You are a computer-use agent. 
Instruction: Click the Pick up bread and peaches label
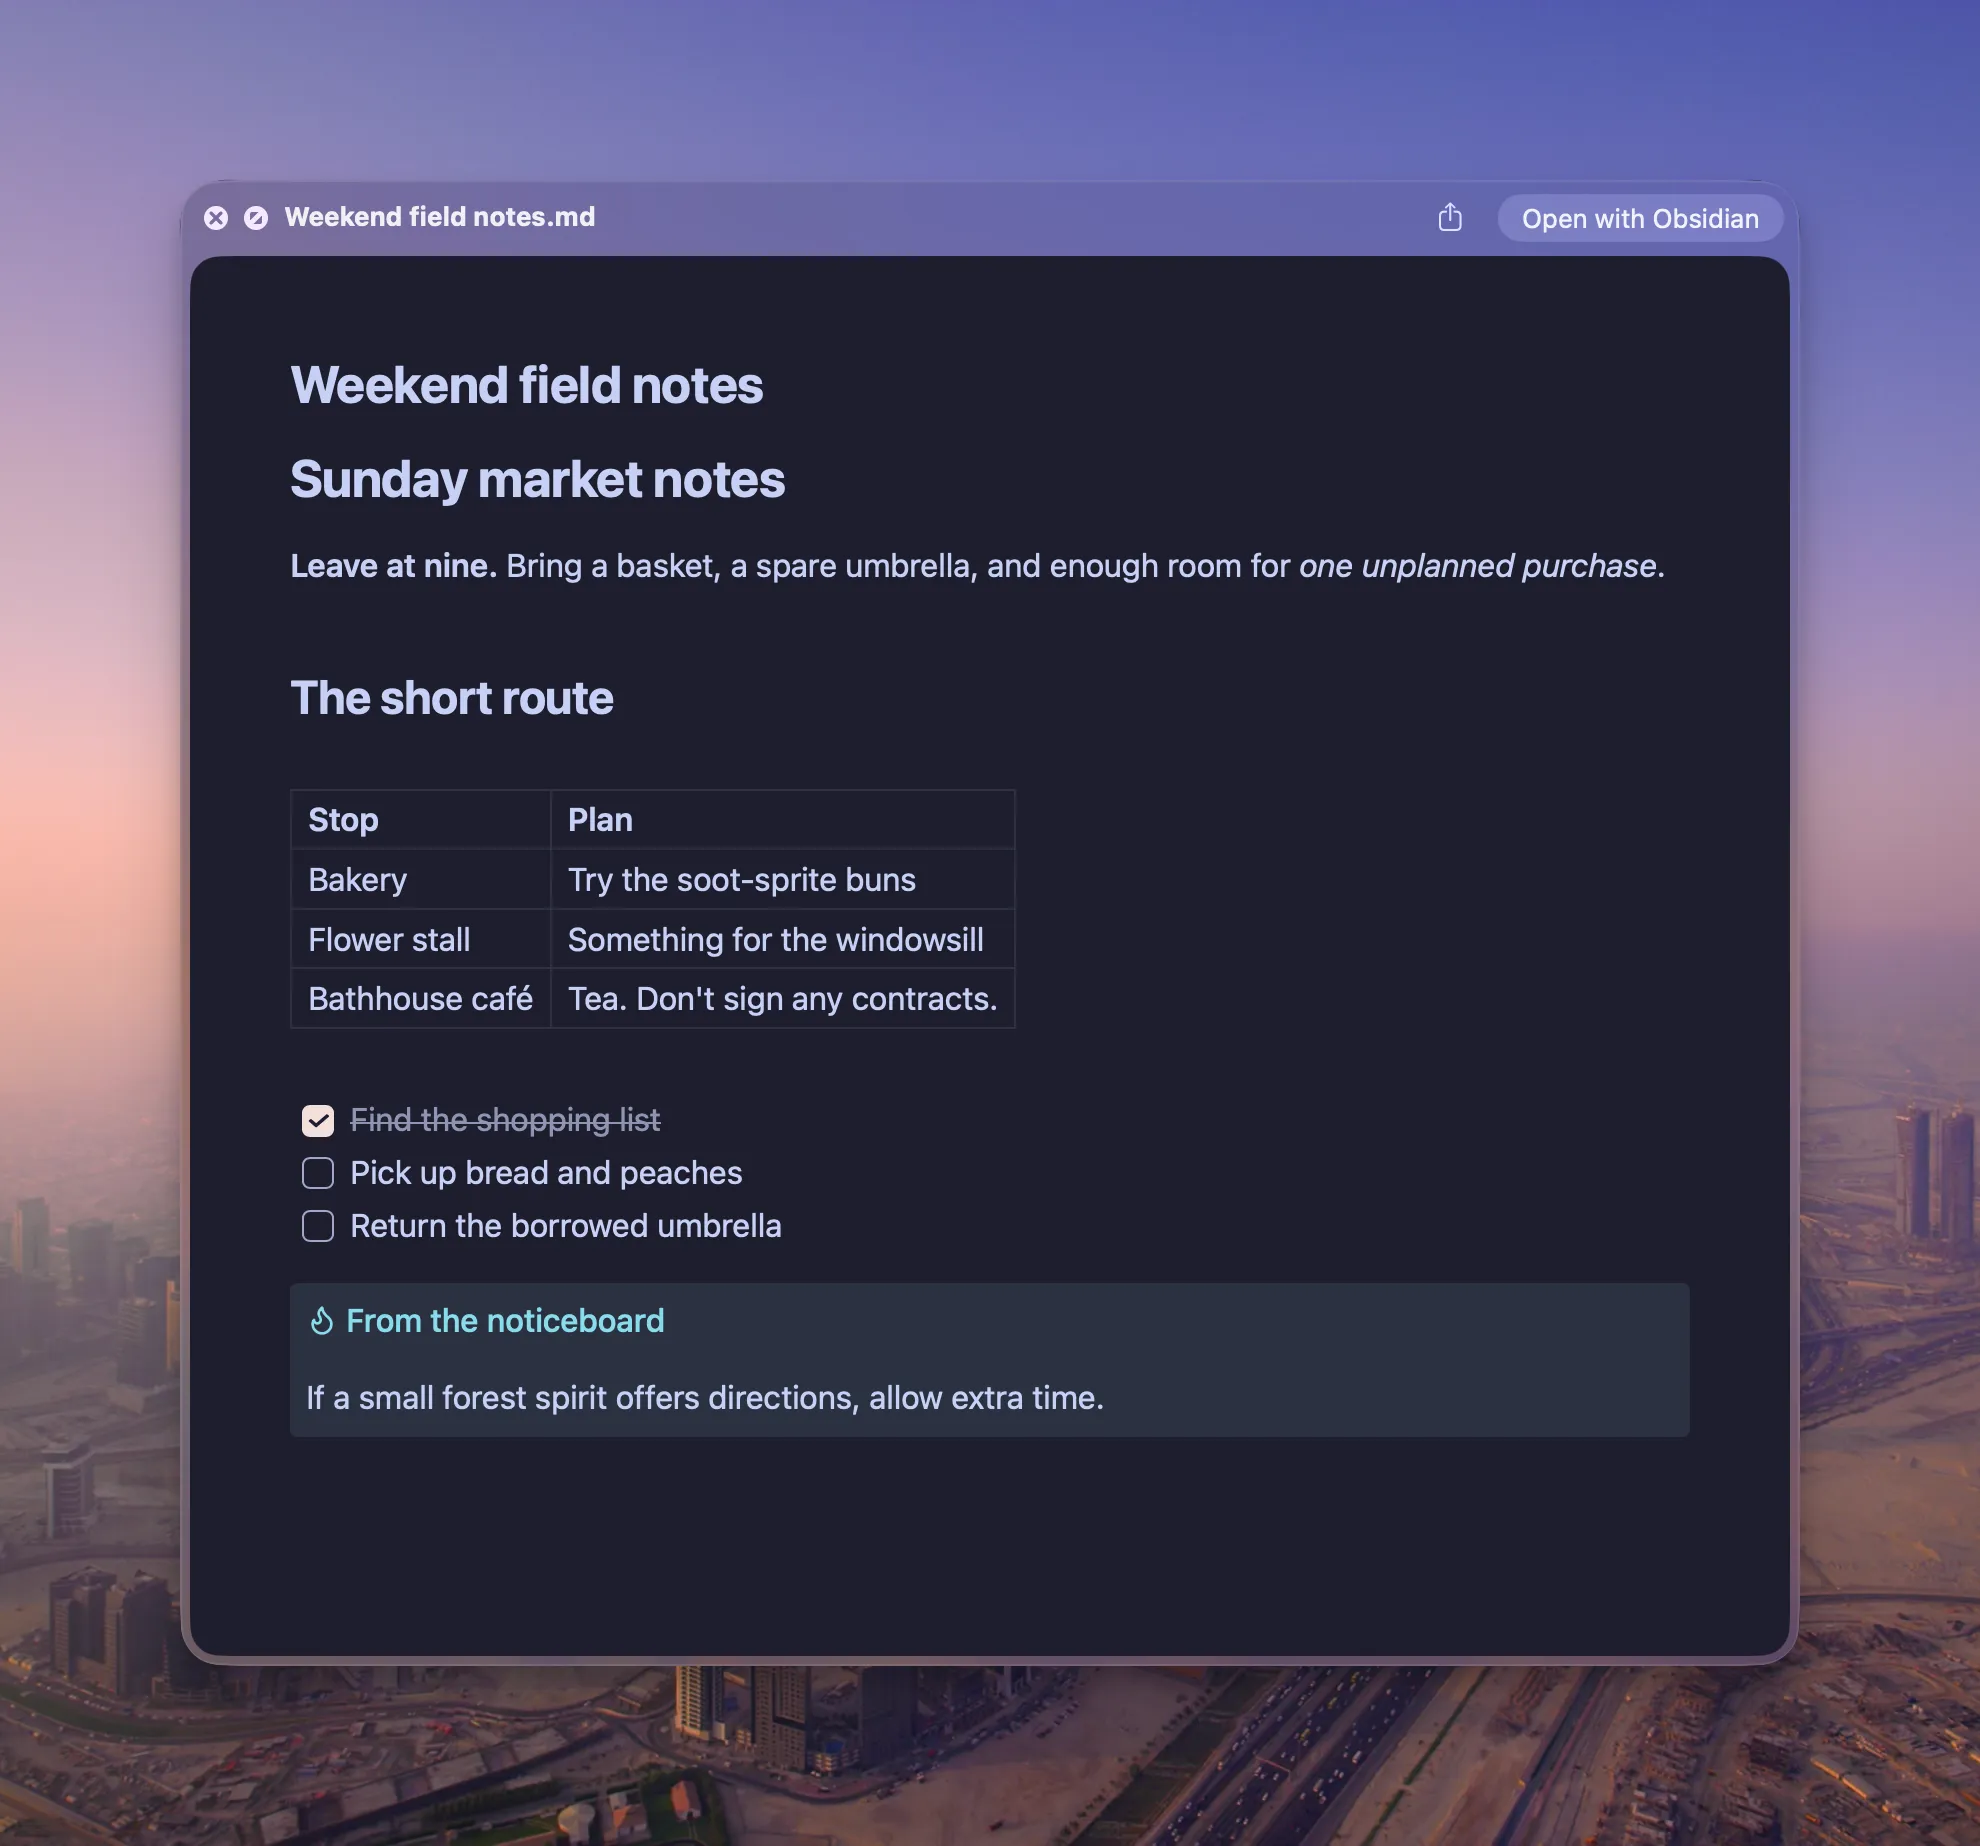(x=546, y=1173)
